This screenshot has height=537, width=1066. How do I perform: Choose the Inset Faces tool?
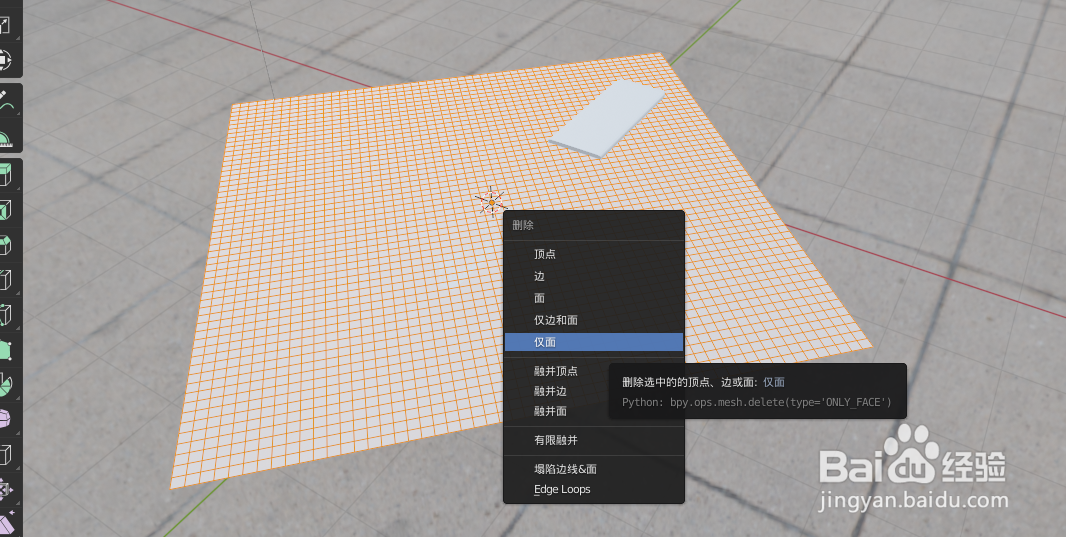(x=4, y=210)
